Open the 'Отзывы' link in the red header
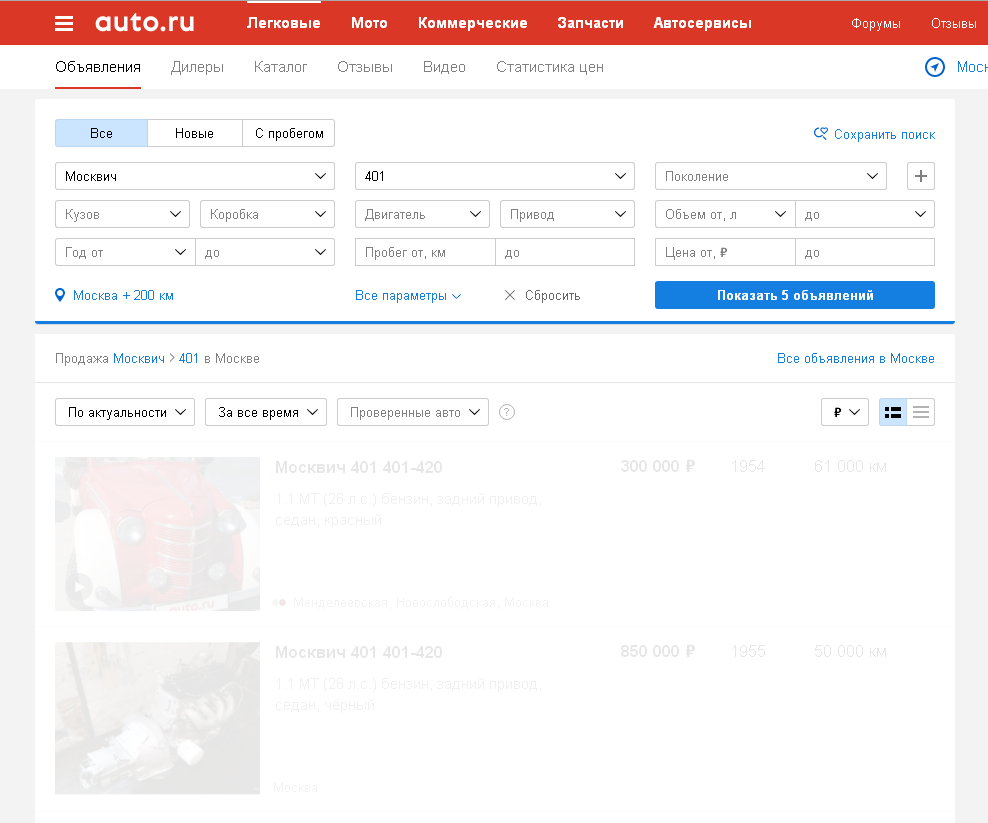This screenshot has width=988, height=823. (x=953, y=23)
